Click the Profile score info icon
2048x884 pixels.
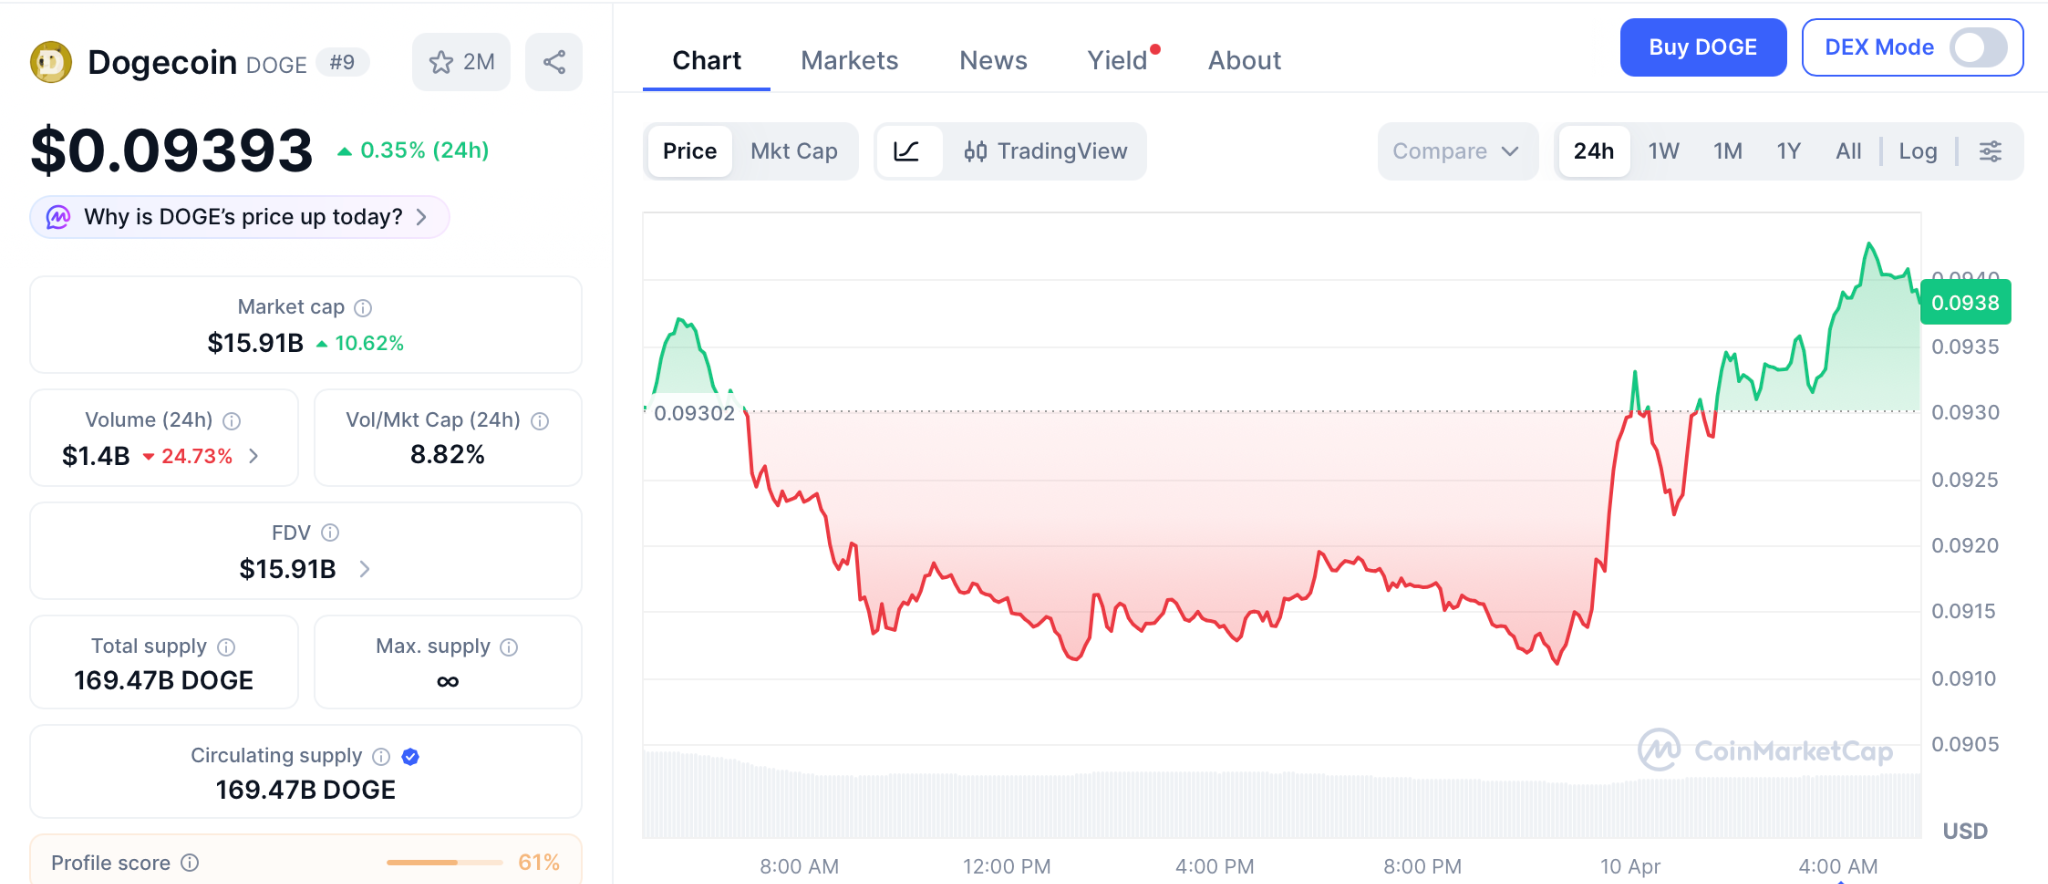point(190,863)
